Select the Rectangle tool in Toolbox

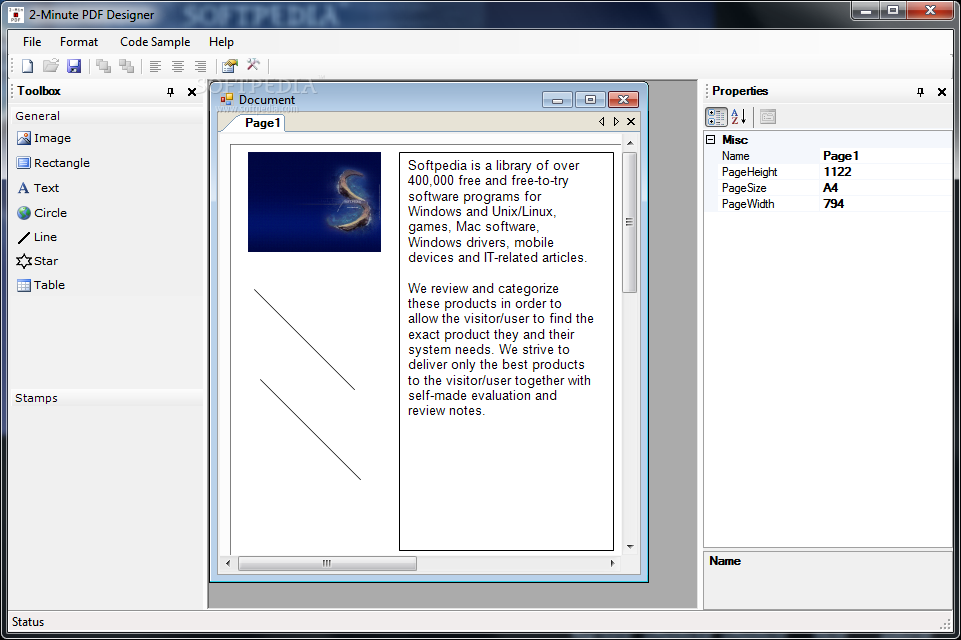(53, 163)
